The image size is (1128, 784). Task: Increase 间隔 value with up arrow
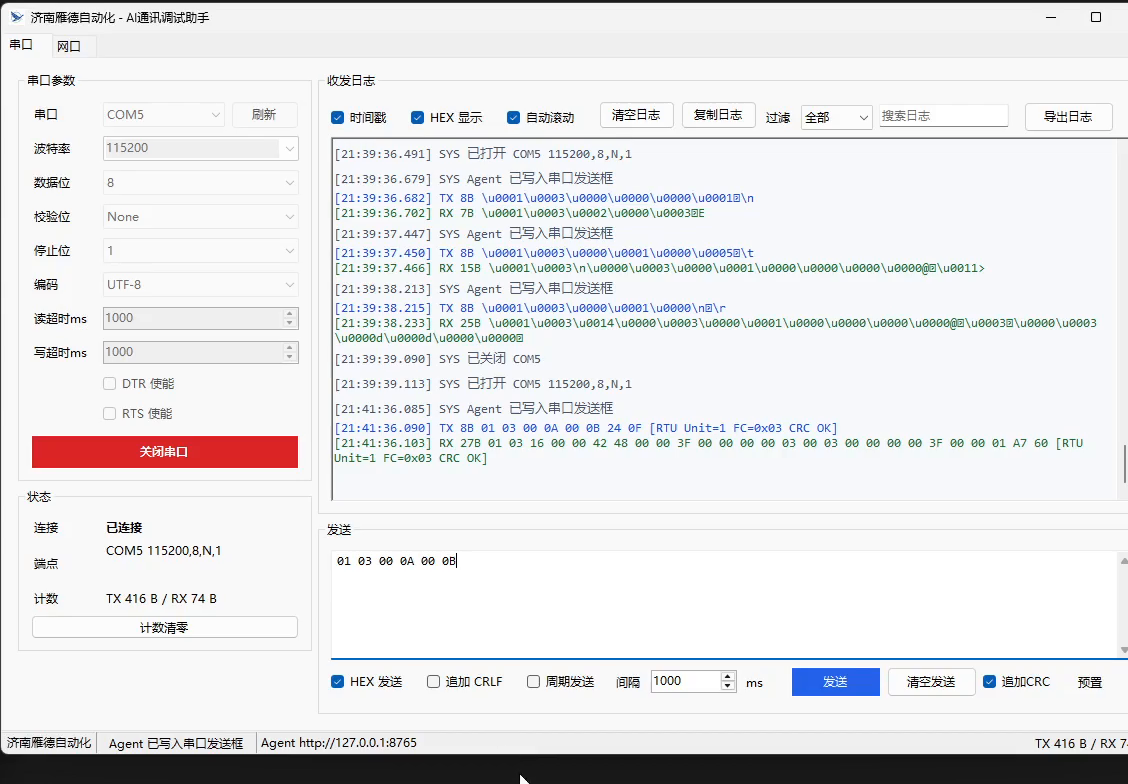click(728, 676)
